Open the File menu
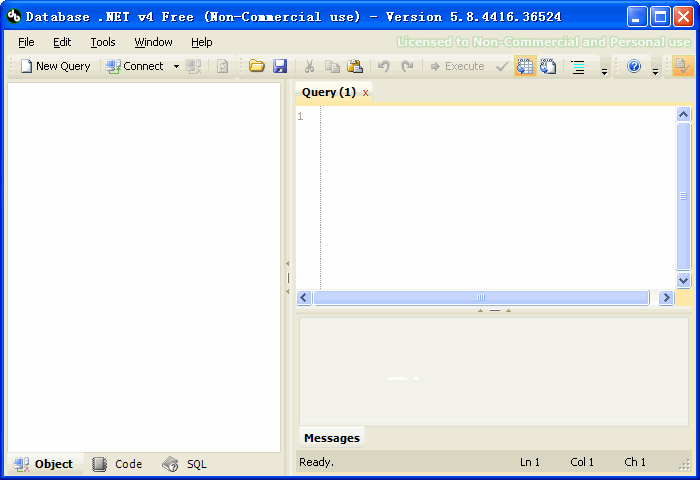700x480 pixels. click(x=26, y=42)
